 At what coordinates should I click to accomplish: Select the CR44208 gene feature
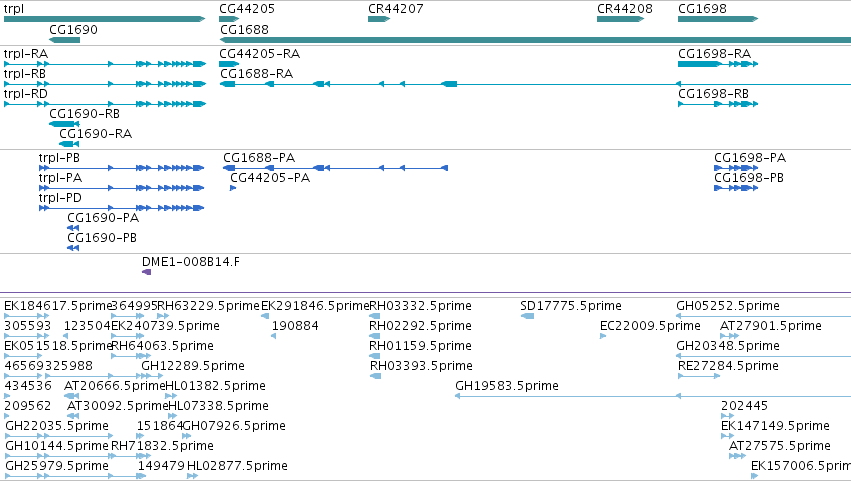(x=620, y=19)
